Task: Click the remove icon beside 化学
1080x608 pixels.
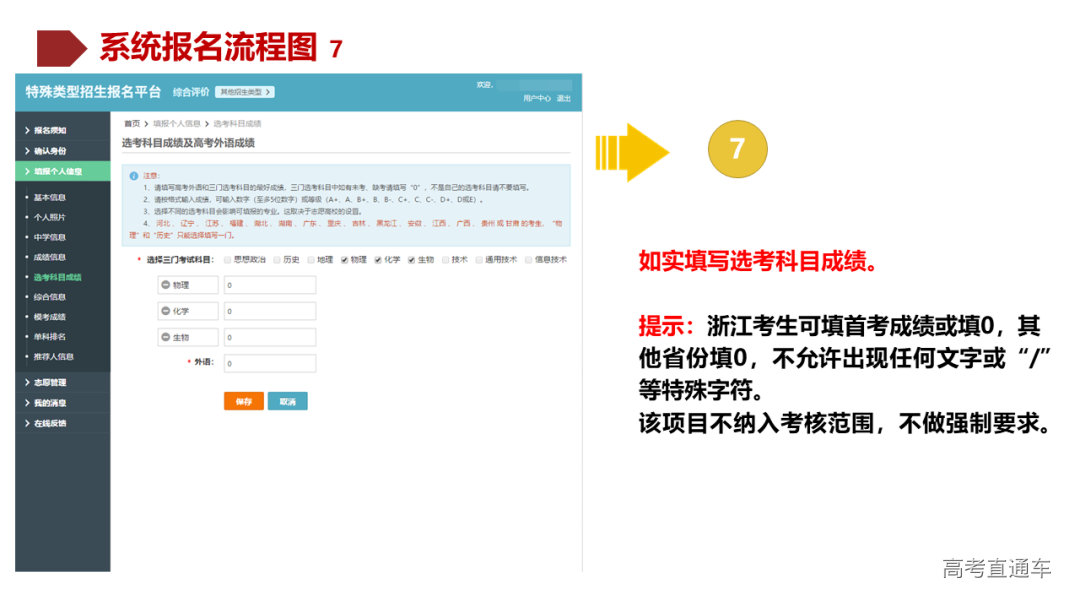Action: pyautogui.click(x=166, y=311)
